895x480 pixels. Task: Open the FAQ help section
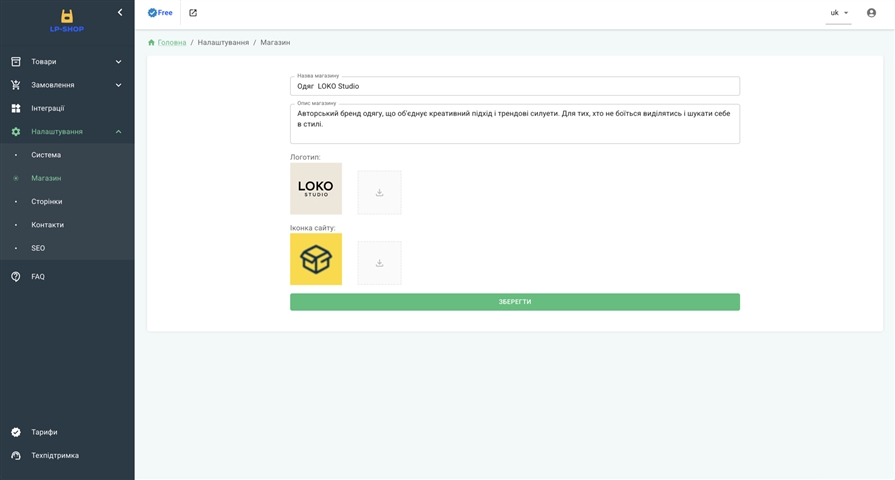tap(38, 277)
